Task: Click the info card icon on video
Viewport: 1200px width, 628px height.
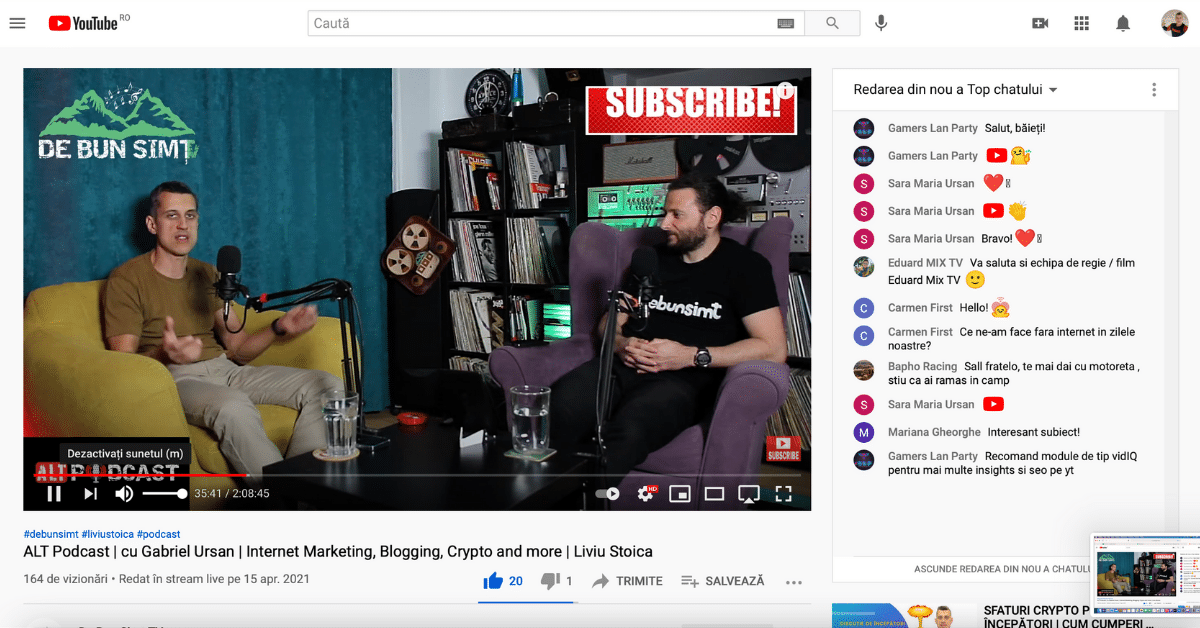Action: (x=786, y=90)
